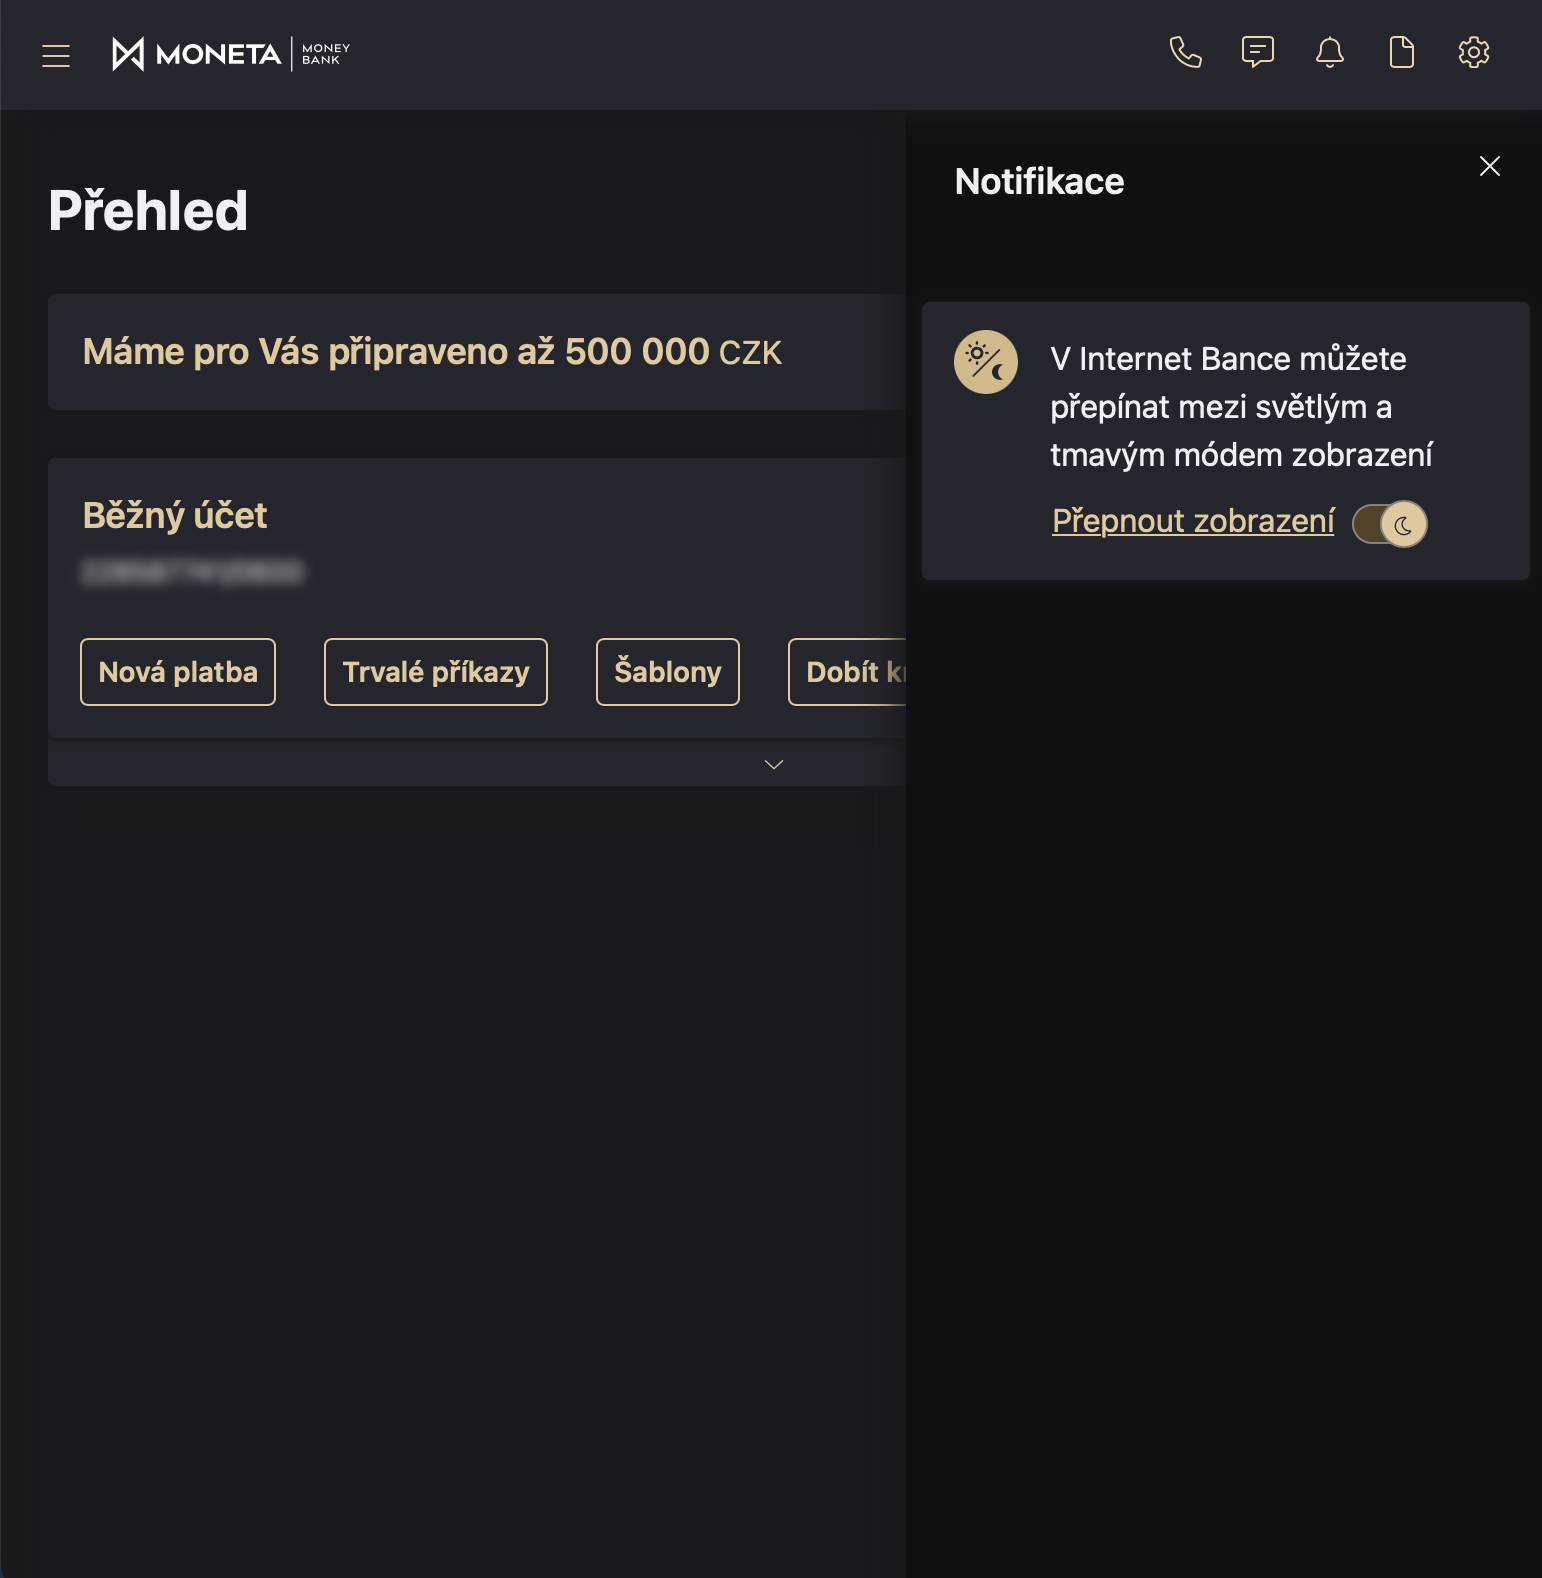Expand the account card chevron
Screen dimensions: 1542x1578
773,765
